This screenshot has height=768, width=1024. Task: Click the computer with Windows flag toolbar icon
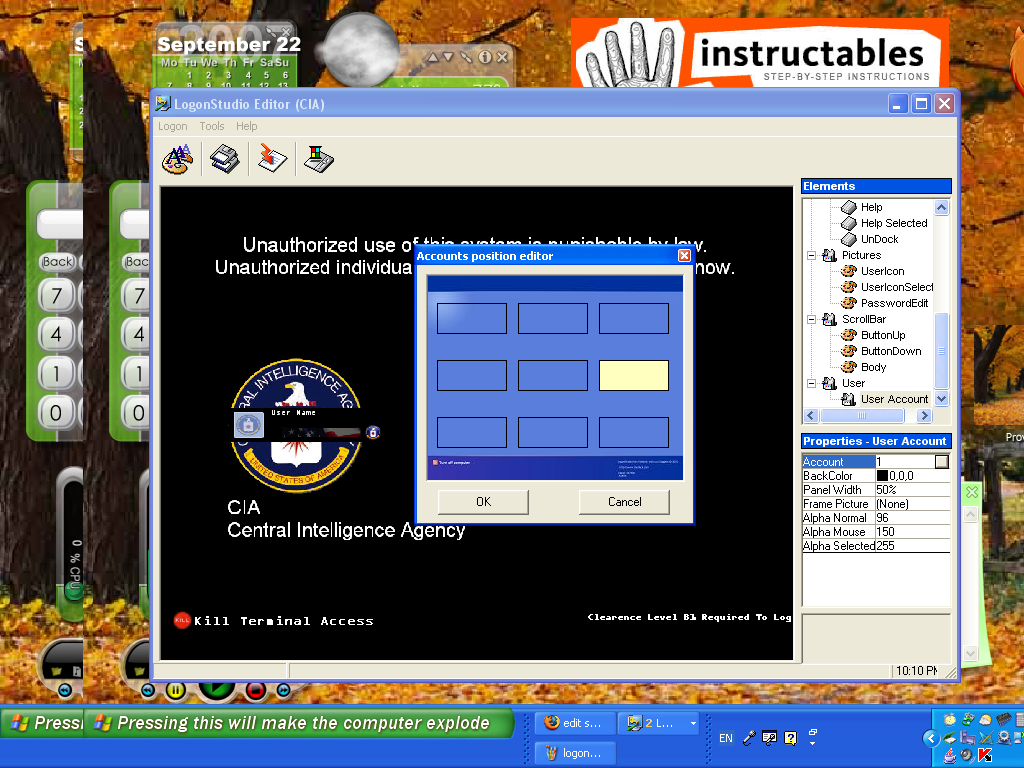tap(319, 159)
